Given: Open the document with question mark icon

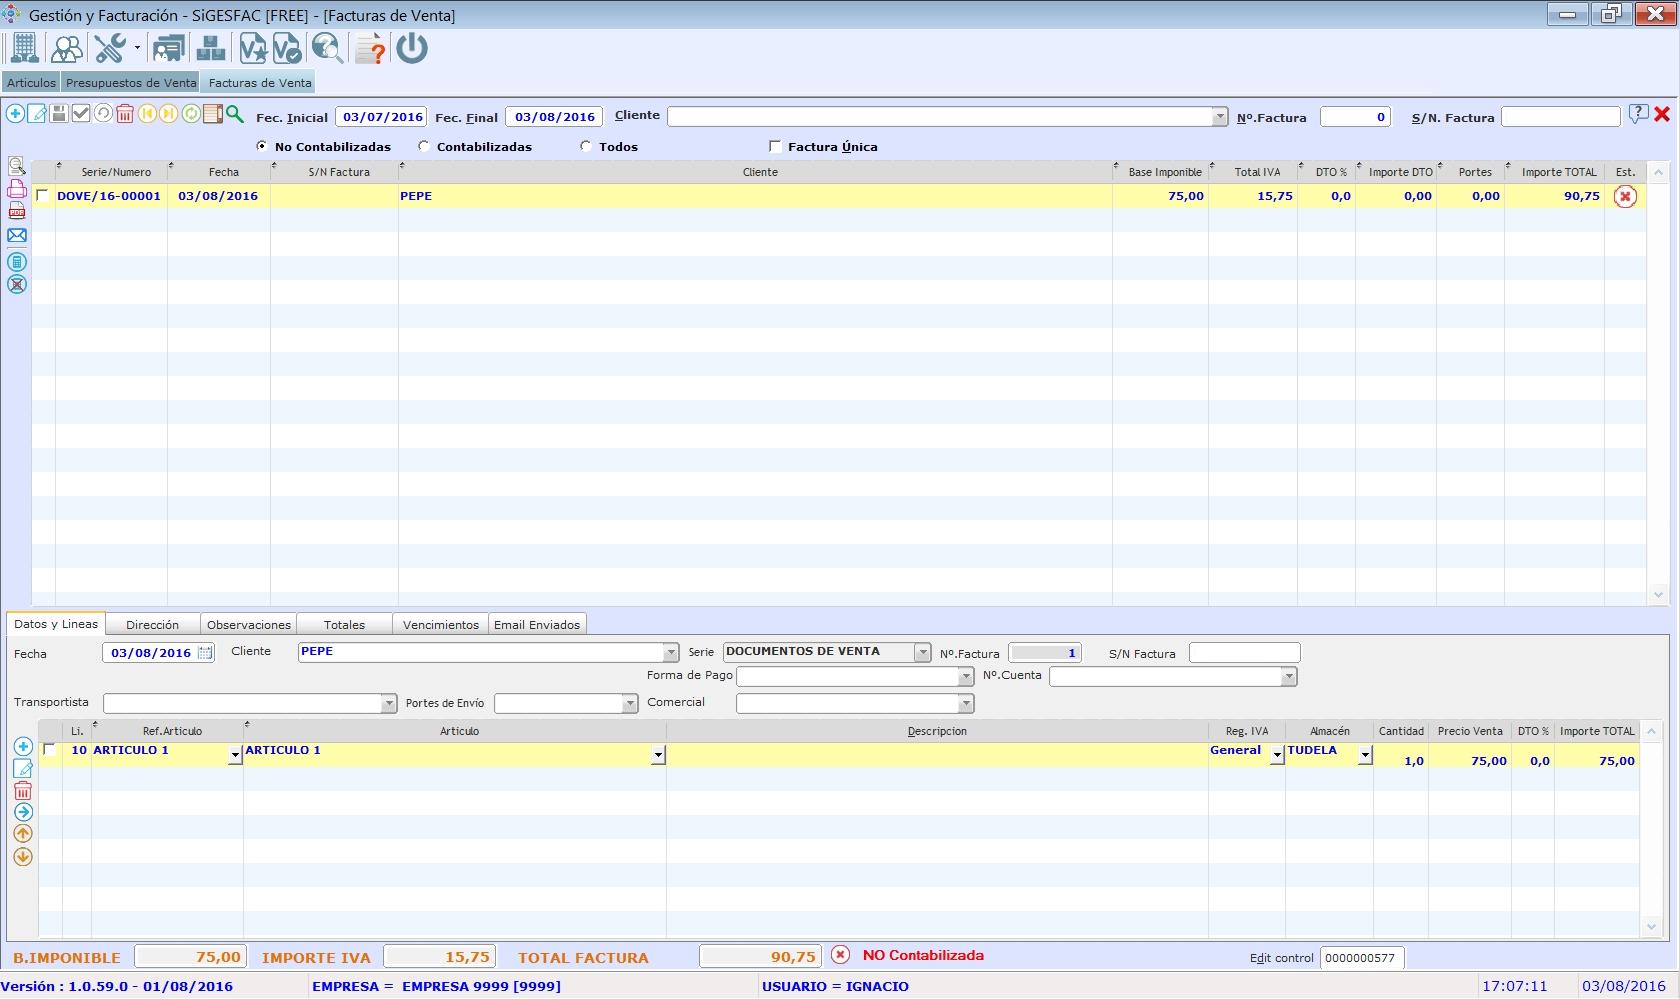Looking at the screenshot, I should (370, 48).
